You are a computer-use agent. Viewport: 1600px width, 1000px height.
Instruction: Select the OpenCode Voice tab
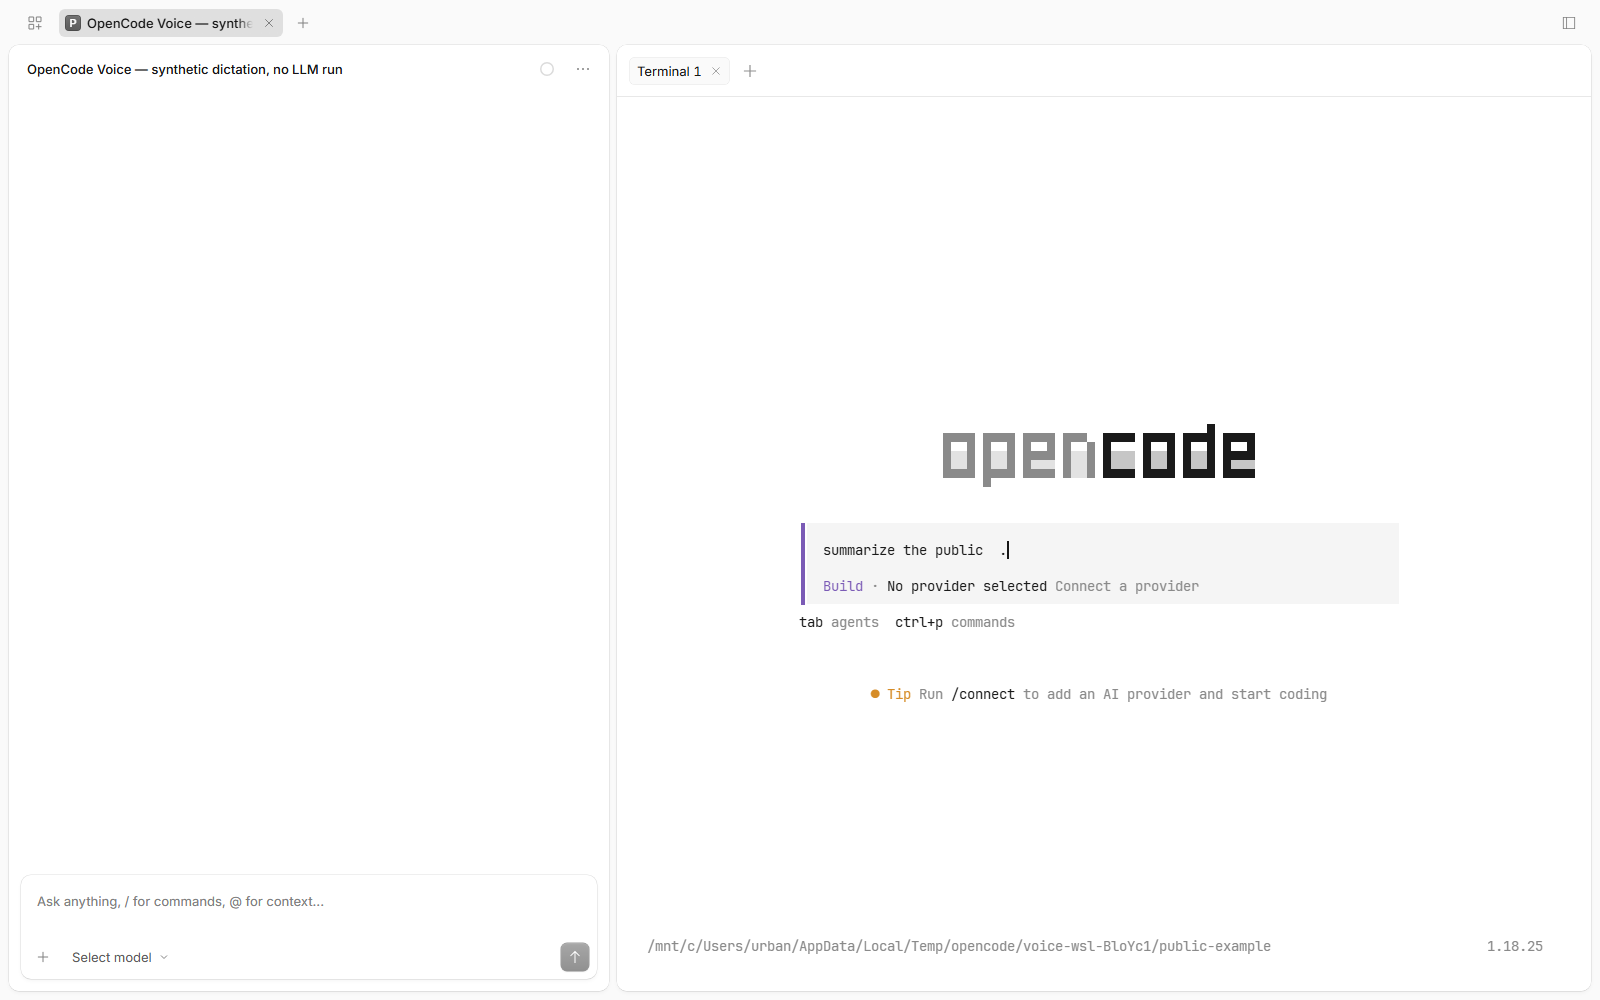pyautogui.click(x=170, y=23)
